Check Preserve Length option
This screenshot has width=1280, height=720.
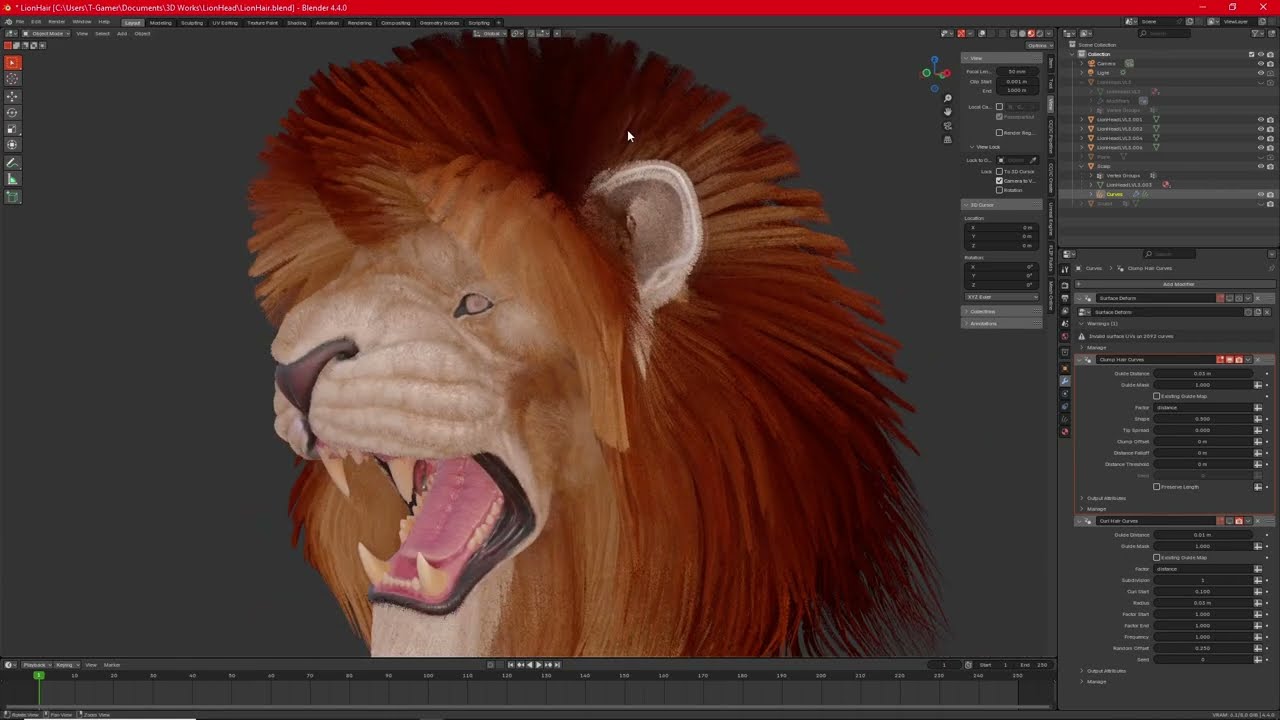1157,487
